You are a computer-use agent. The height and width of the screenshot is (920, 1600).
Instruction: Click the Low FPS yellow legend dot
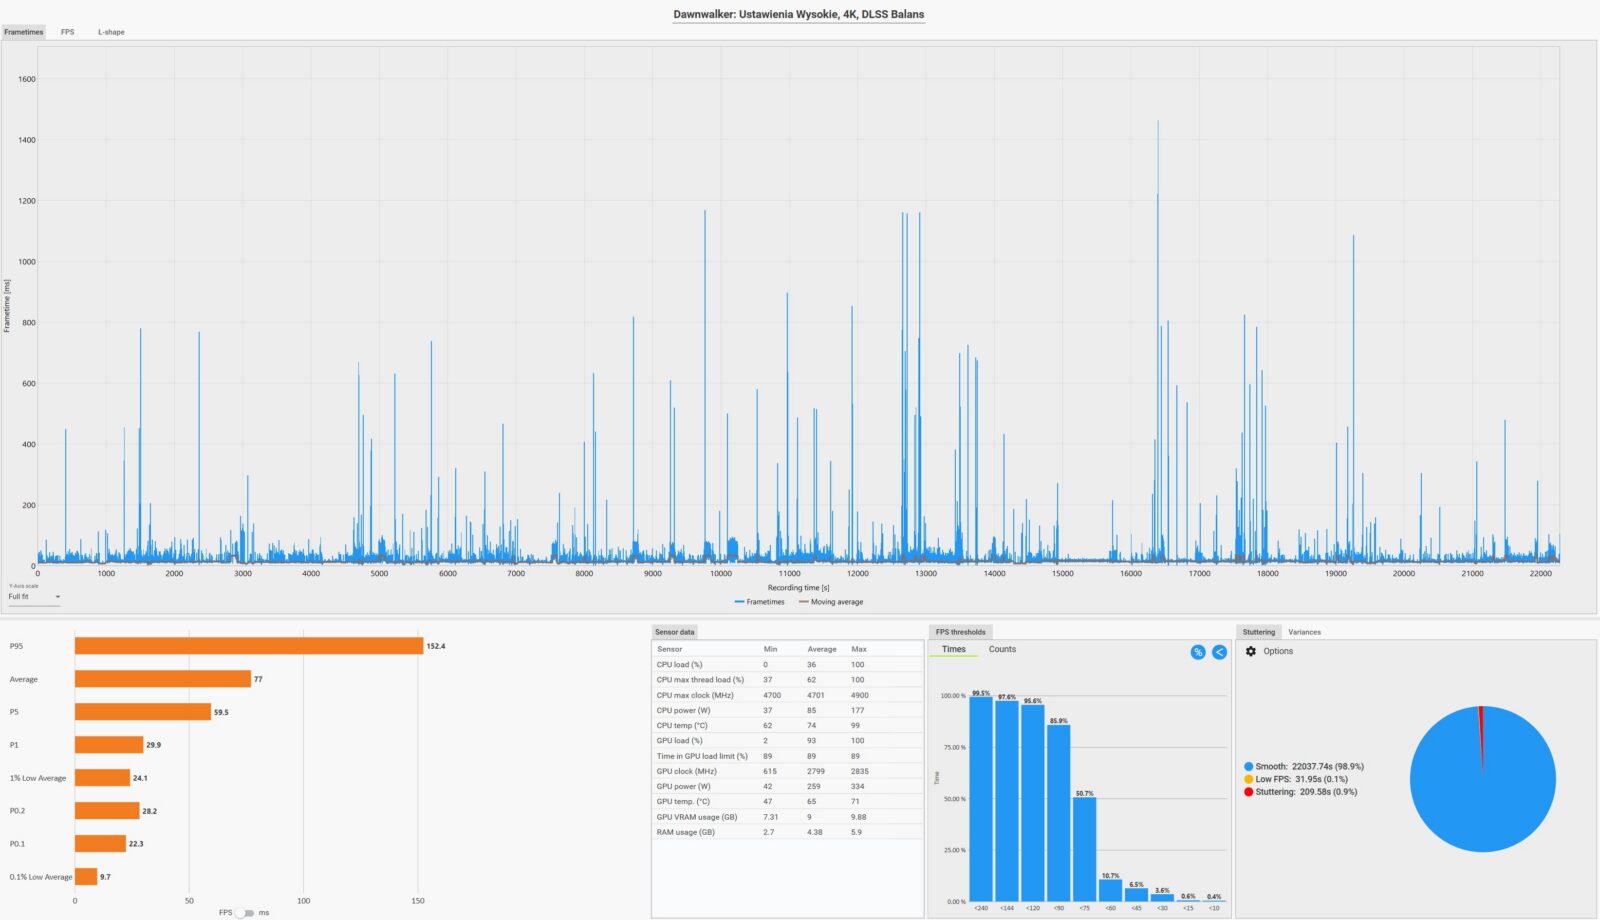pos(1248,779)
